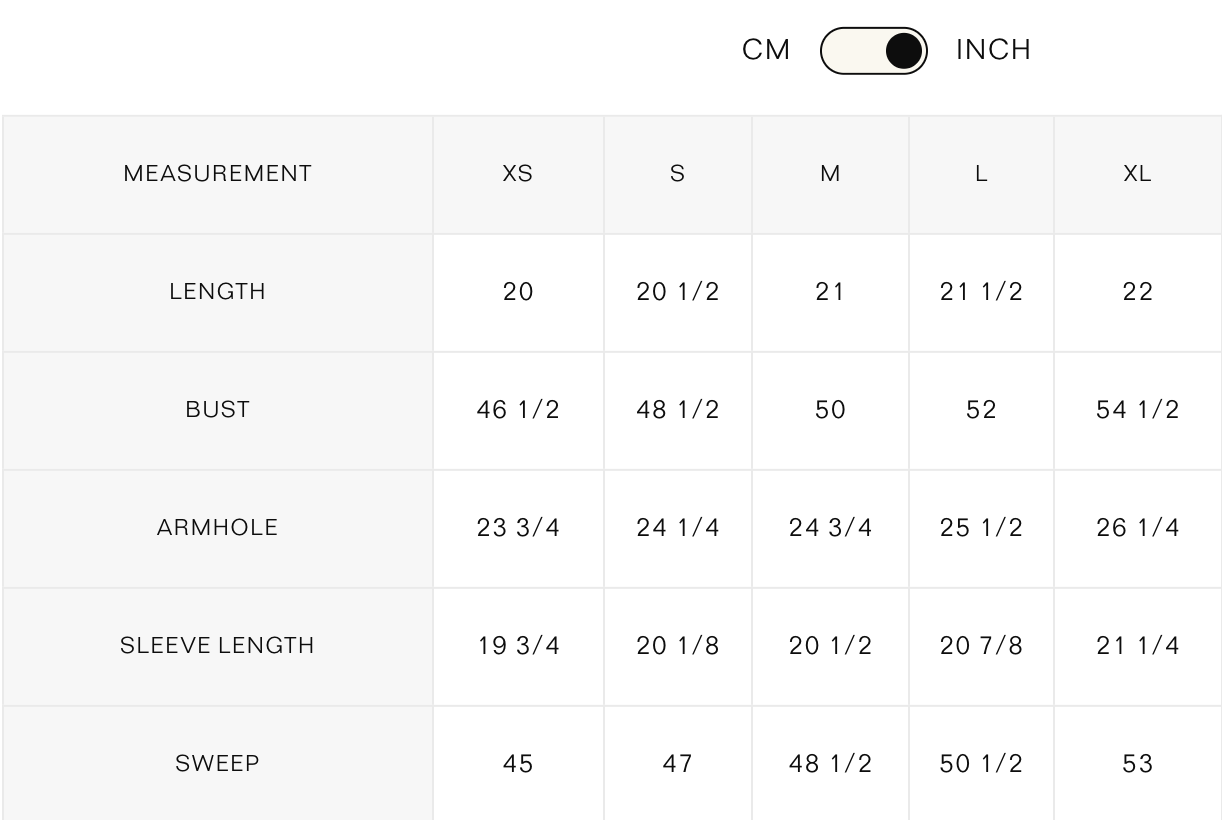Select the L sleeve length value 20 7/8
The image size is (1222, 820).
point(981,646)
